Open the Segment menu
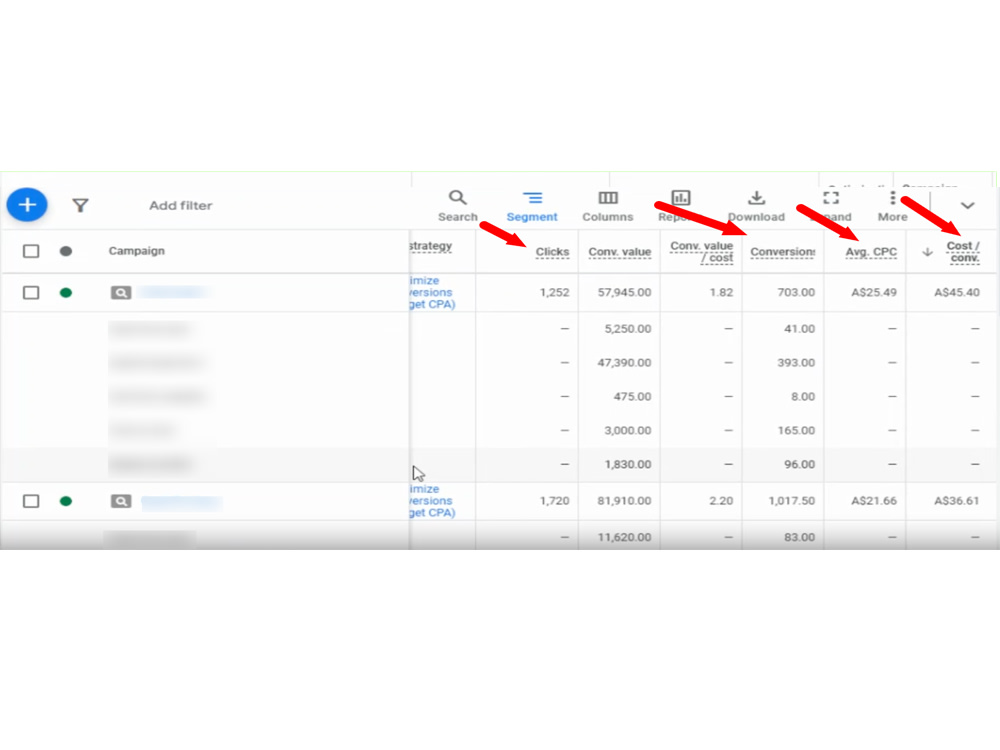The height and width of the screenshot is (750, 1000). 532,206
